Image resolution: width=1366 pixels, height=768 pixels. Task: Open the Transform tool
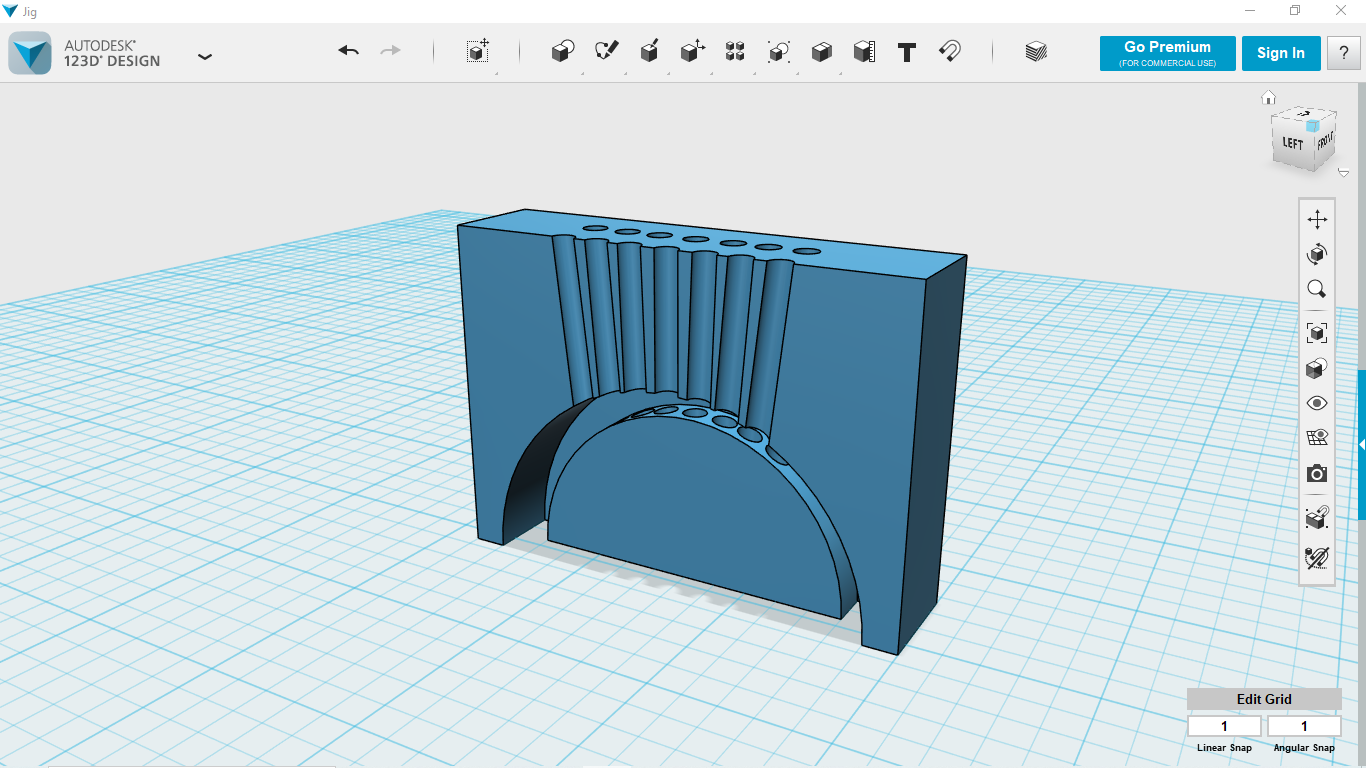pyautogui.click(x=478, y=51)
